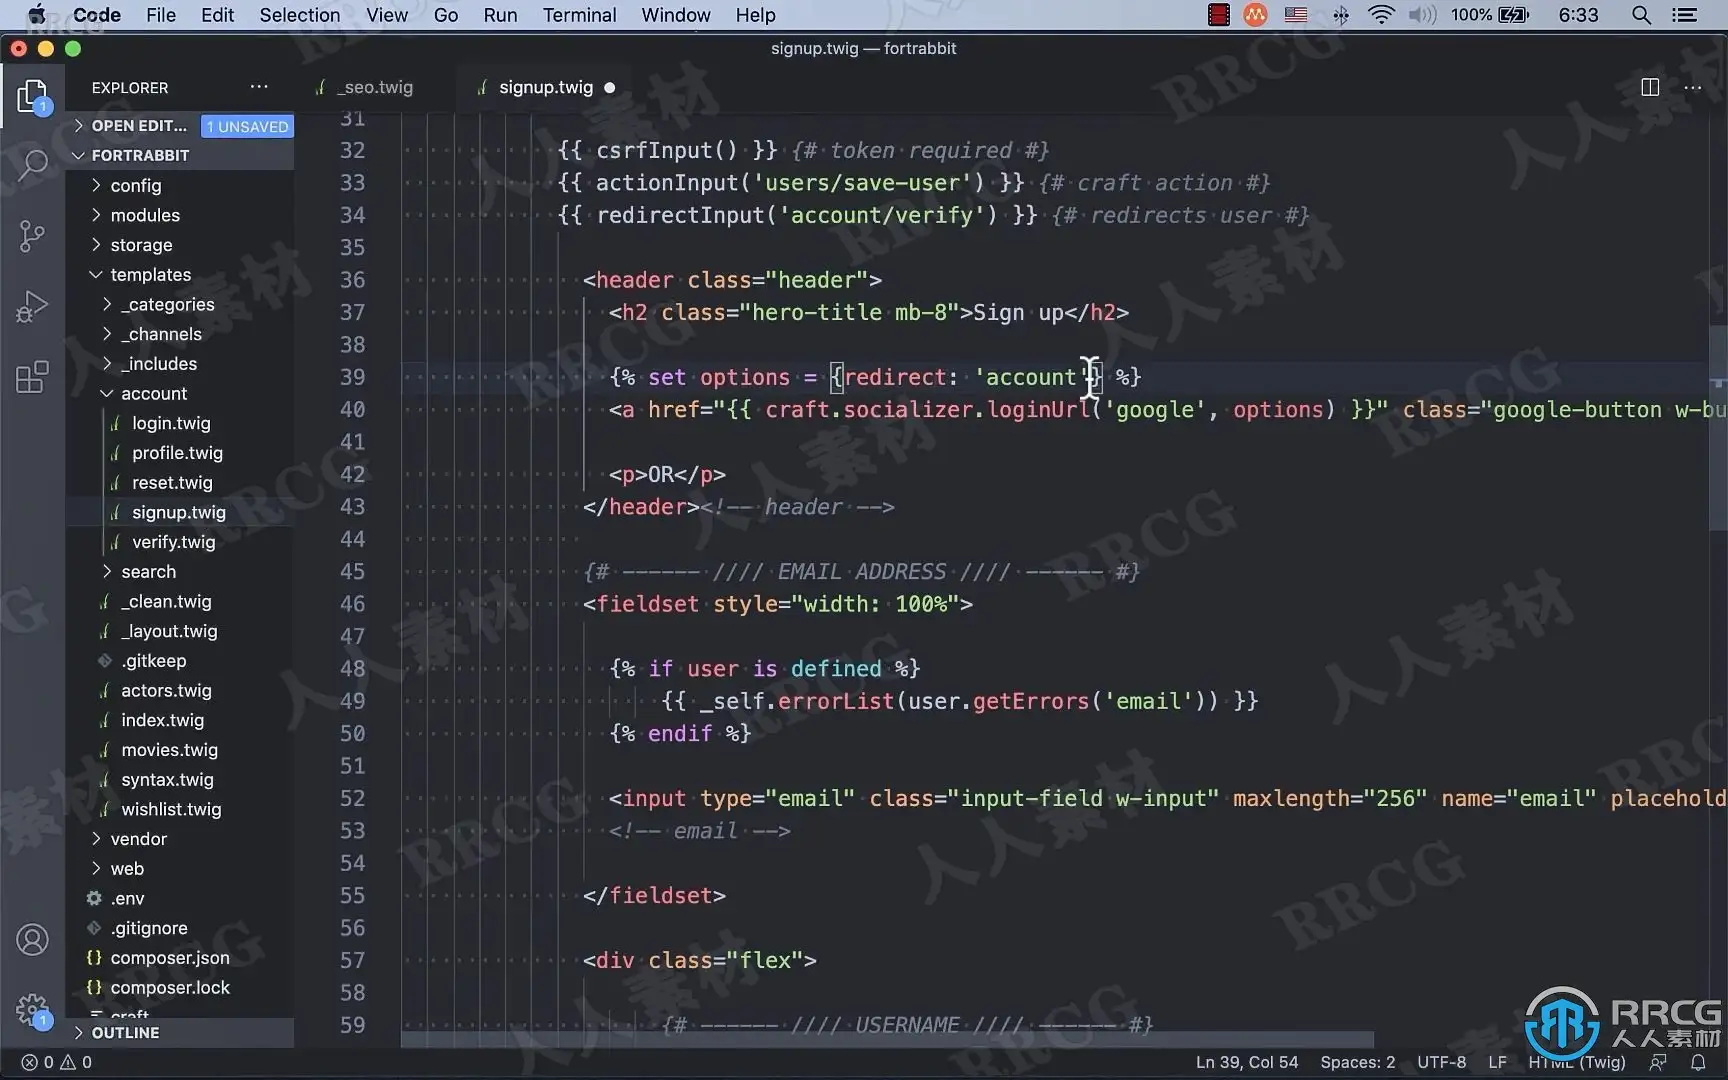Open the Manage gear menu
1728x1080 pixels.
pos(32,1010)
